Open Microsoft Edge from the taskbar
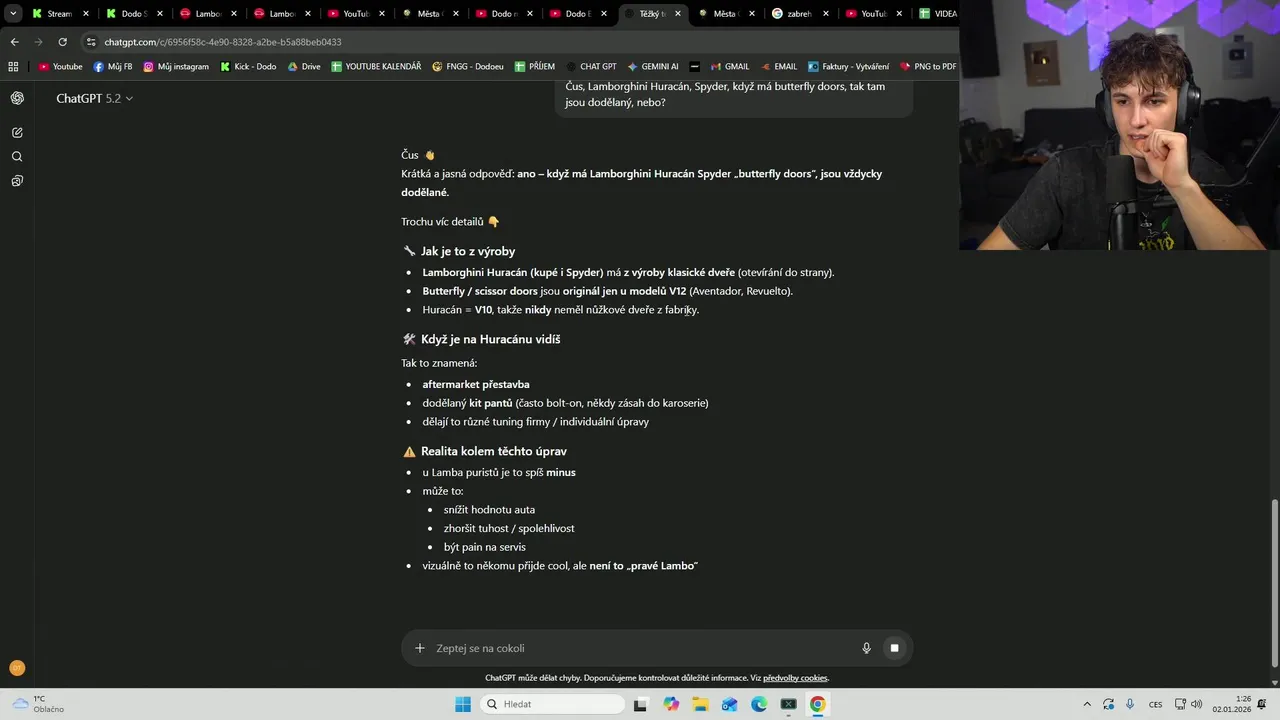This screenshot has height=720, width=1280. tap(759, 704)
